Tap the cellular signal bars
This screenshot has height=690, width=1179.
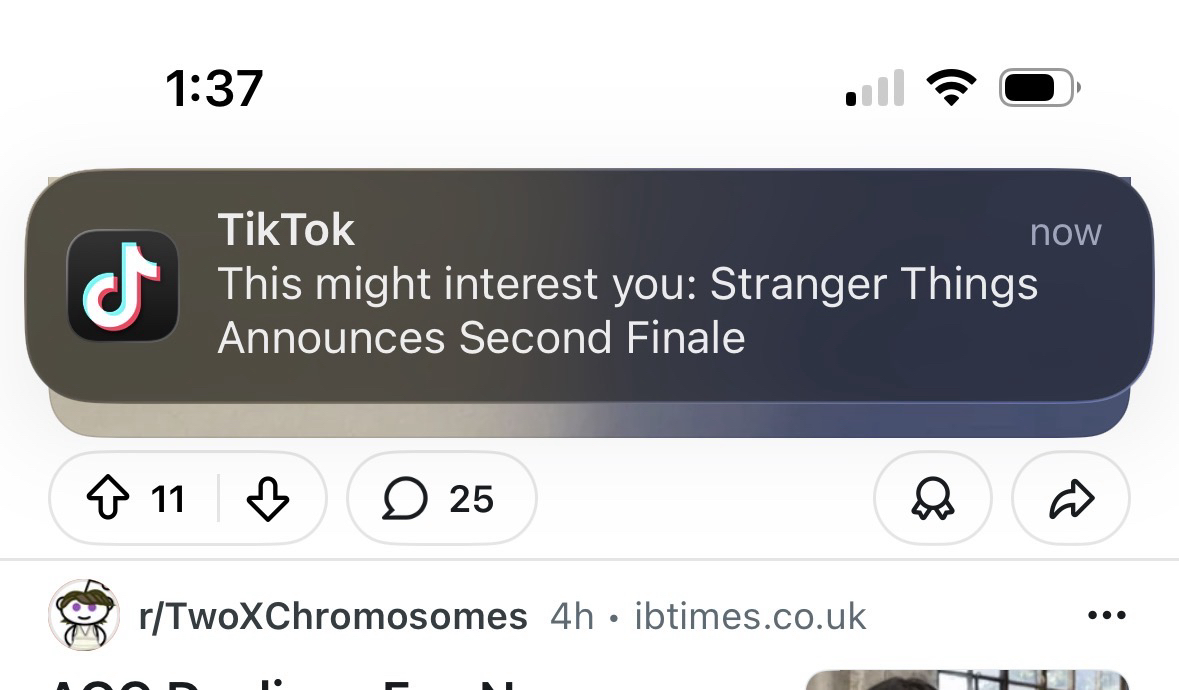(875, 88)
